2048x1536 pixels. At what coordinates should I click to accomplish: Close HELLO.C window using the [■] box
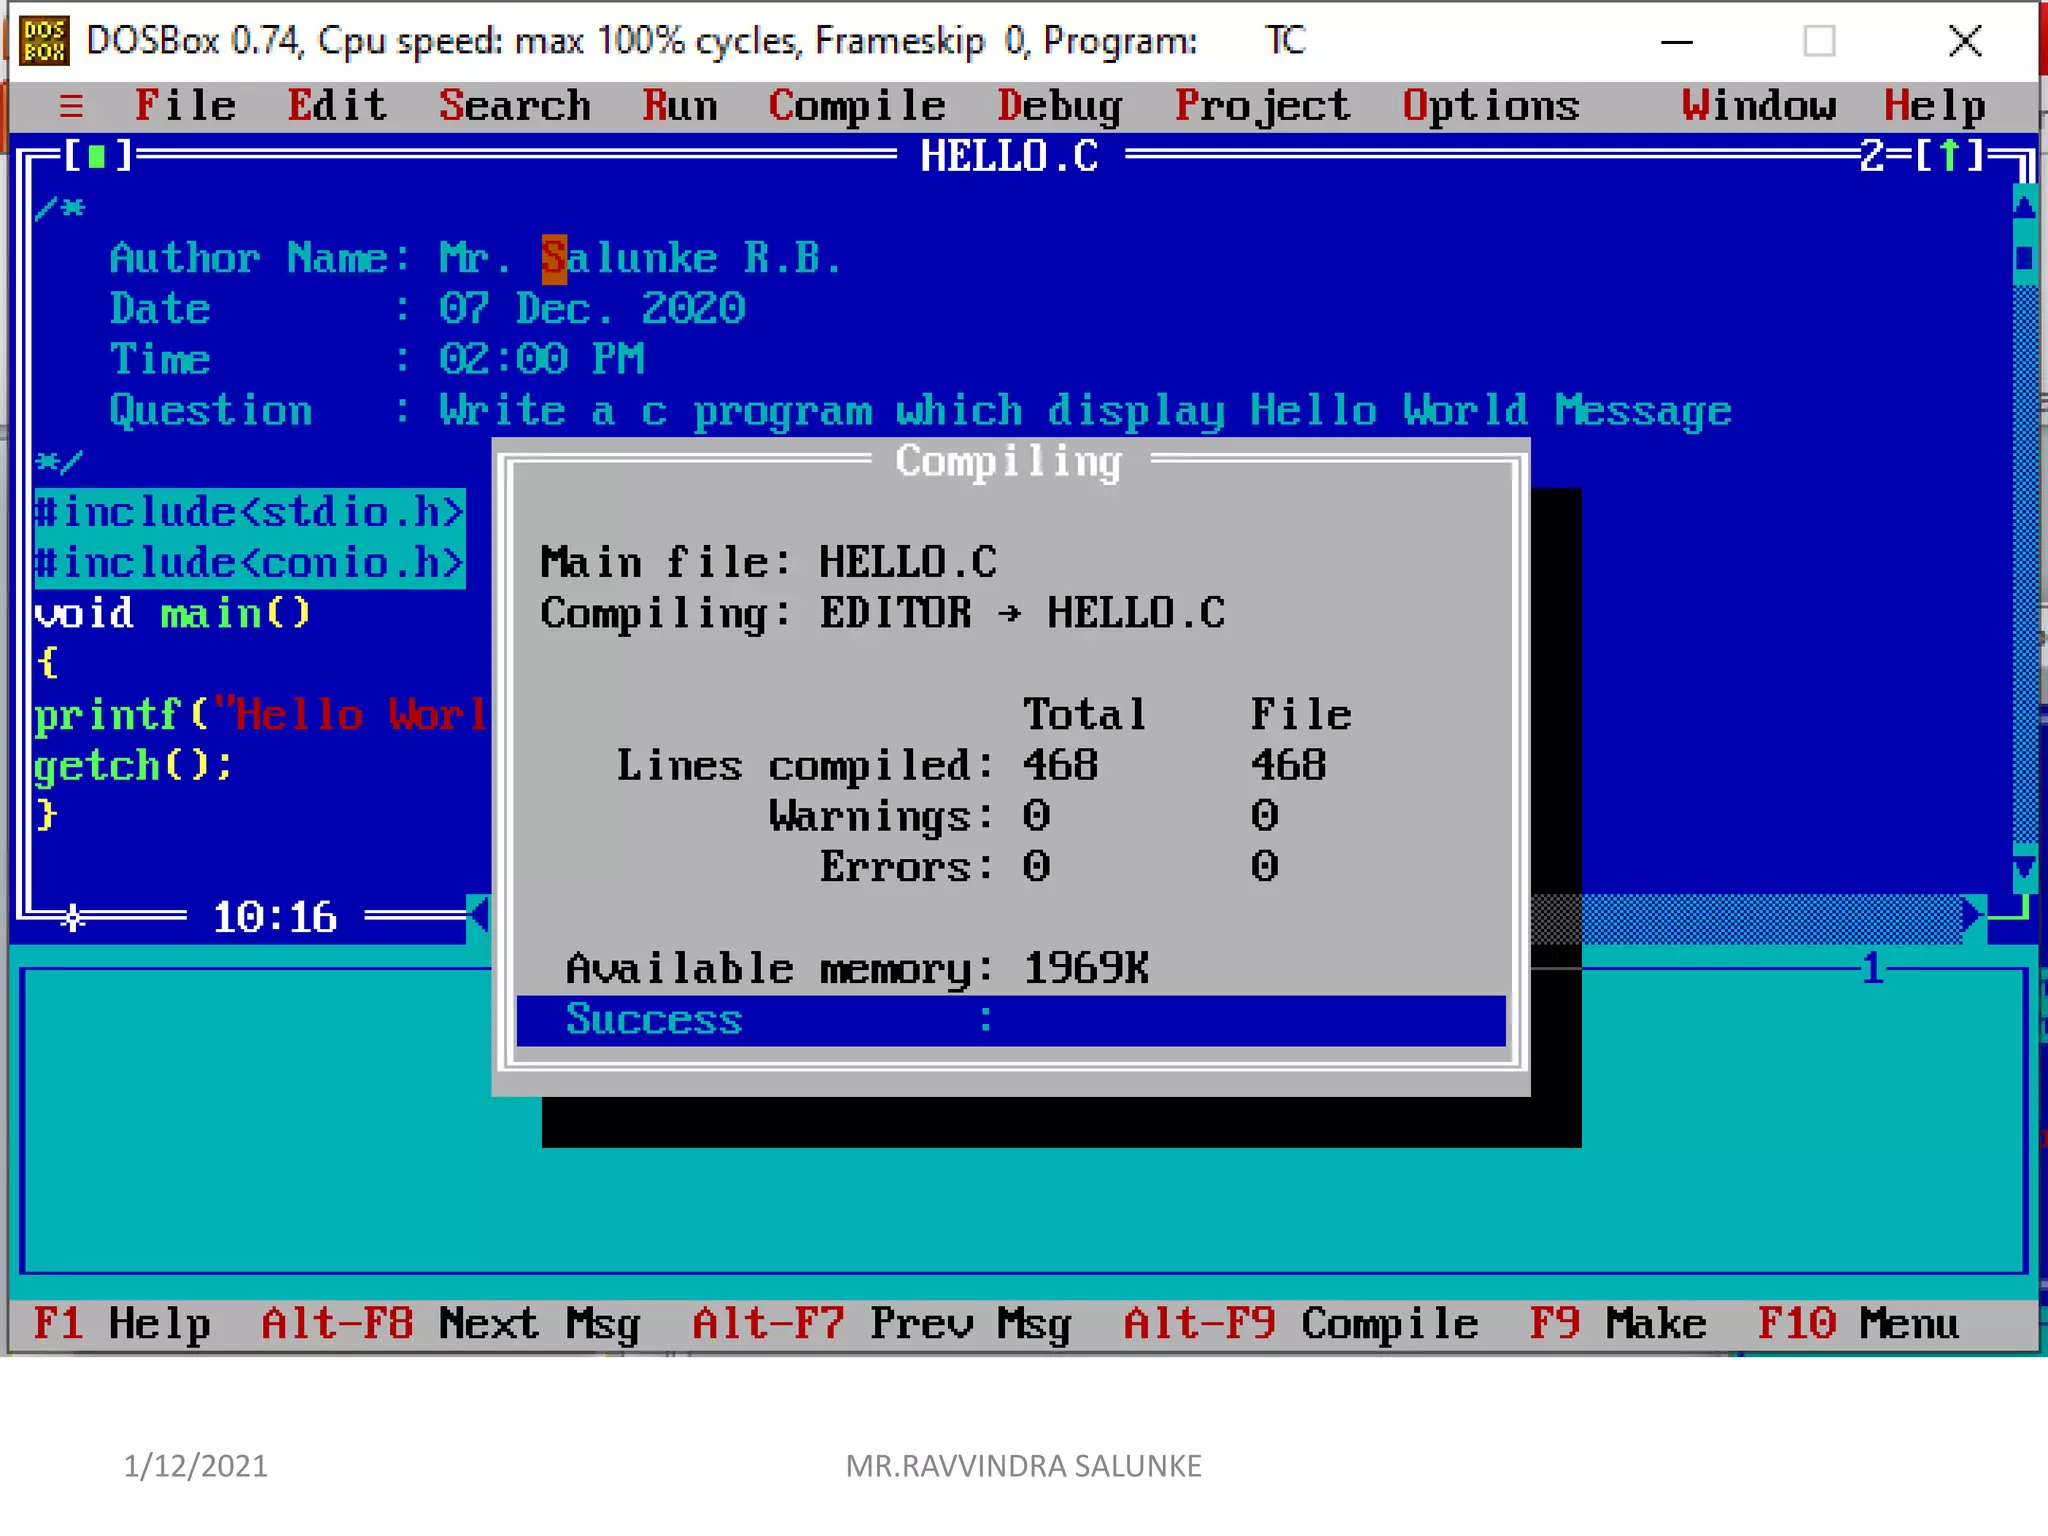pyautogui.click(x=97, y=156)
